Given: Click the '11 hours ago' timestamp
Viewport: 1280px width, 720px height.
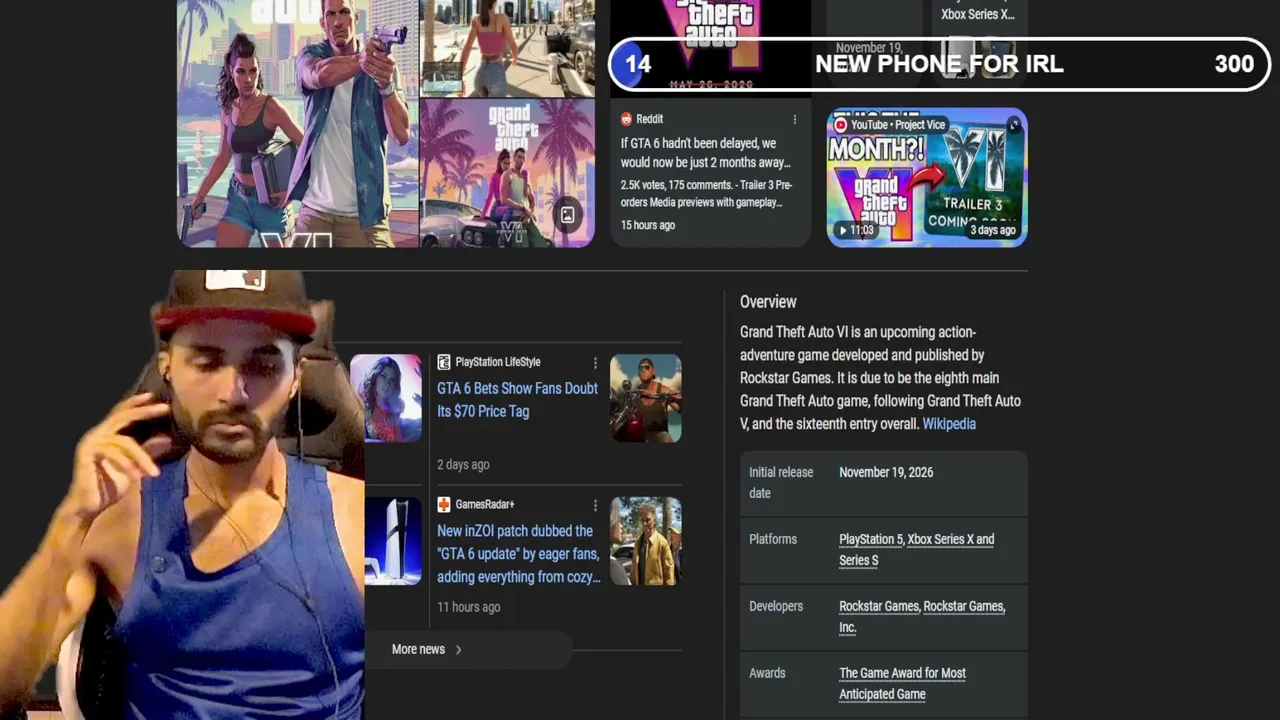Looking at the screenshot, I should (x=468, y=607).
